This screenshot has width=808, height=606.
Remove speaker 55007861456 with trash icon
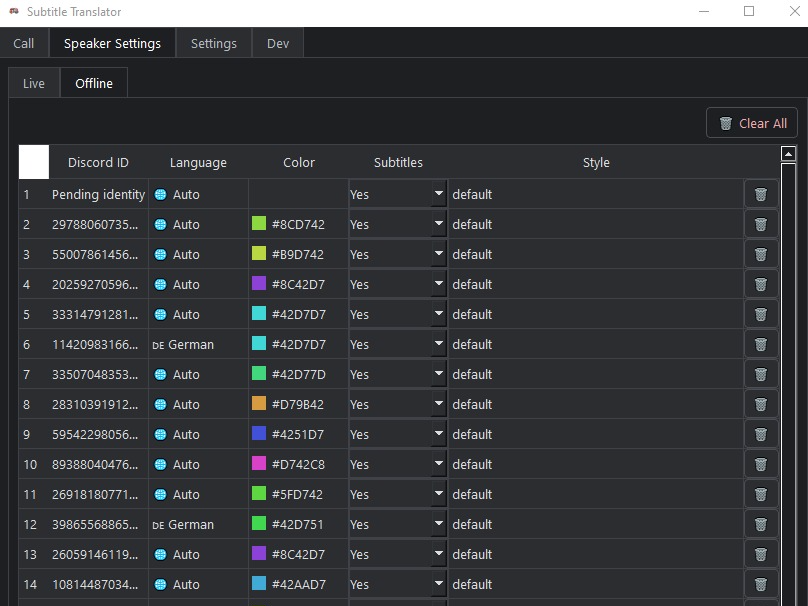pyautogui.click(x=761, y=254)
